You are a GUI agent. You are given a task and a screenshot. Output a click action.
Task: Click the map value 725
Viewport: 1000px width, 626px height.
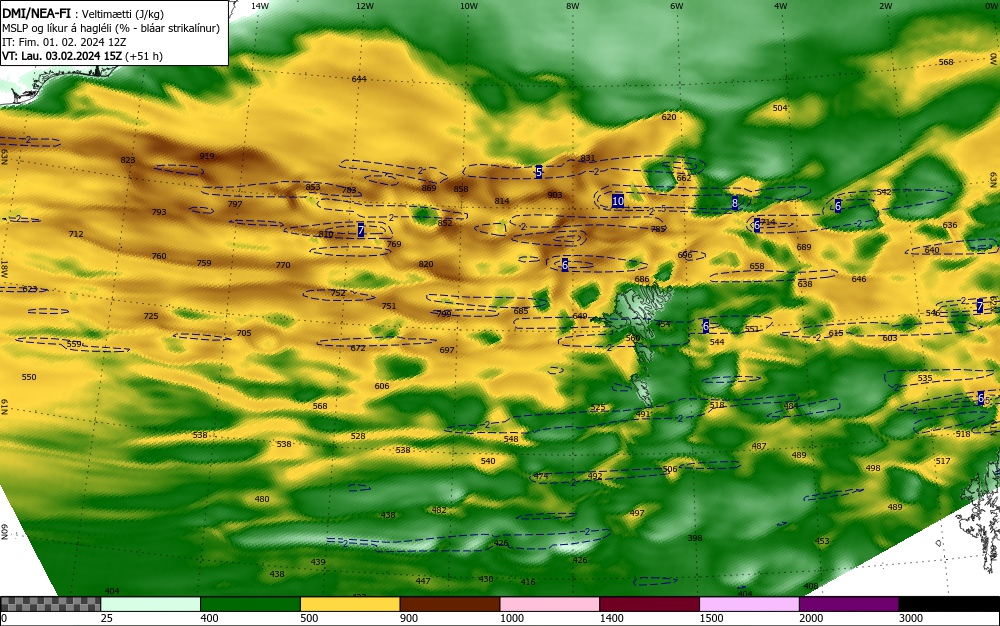151,316
